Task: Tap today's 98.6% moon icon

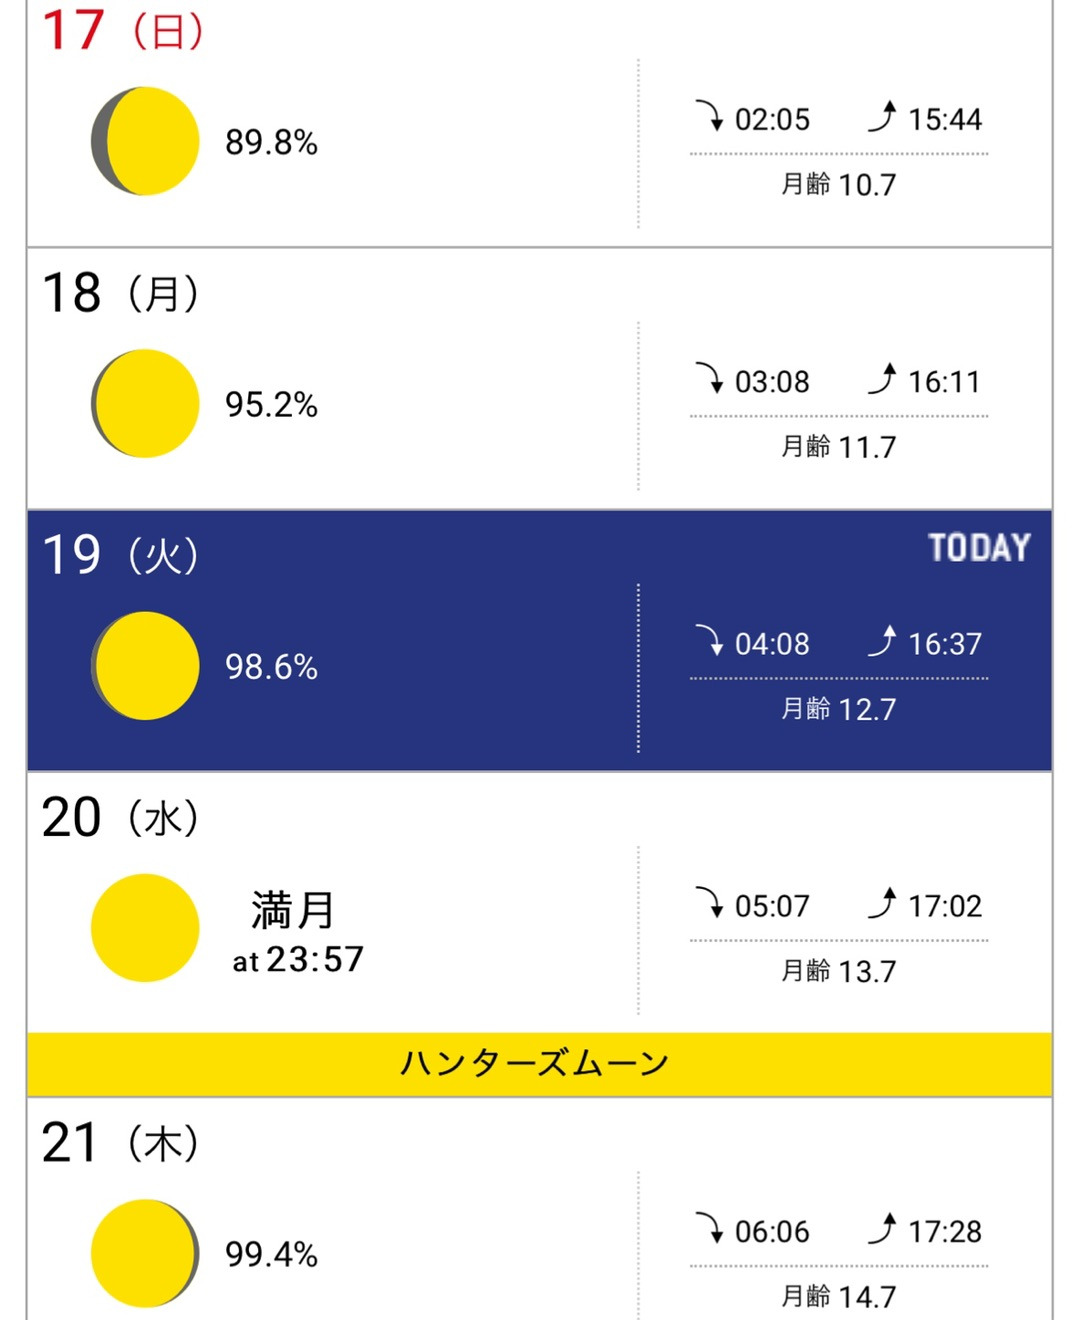Action: point(145,666)
